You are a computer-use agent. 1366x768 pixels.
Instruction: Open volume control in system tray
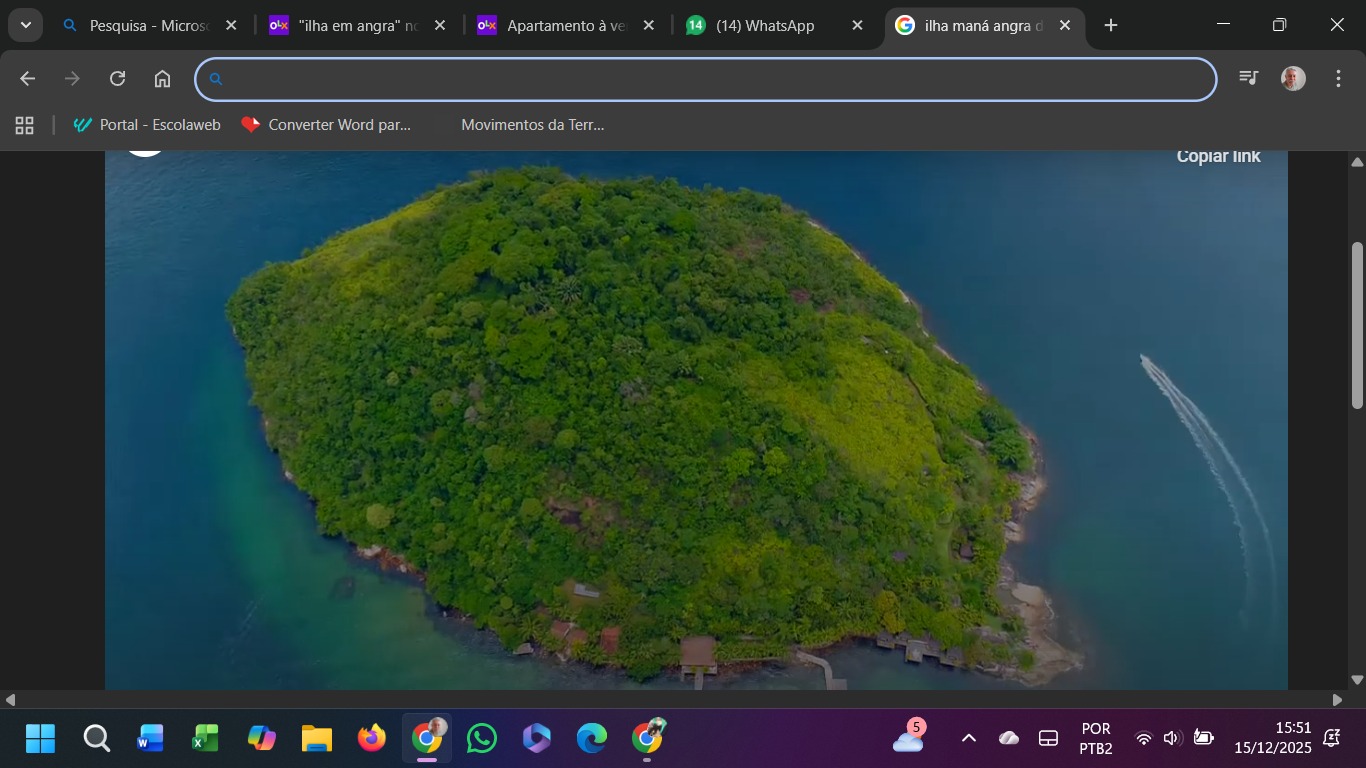1173,739
